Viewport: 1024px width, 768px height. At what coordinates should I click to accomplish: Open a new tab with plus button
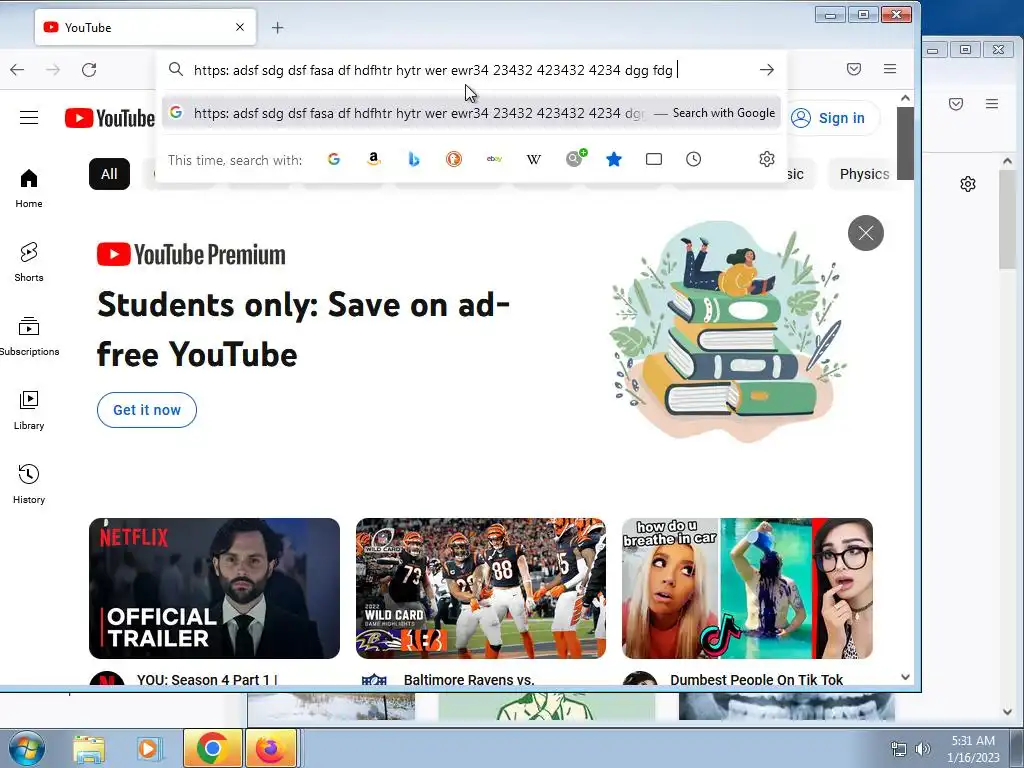click(x=278, y=27)
